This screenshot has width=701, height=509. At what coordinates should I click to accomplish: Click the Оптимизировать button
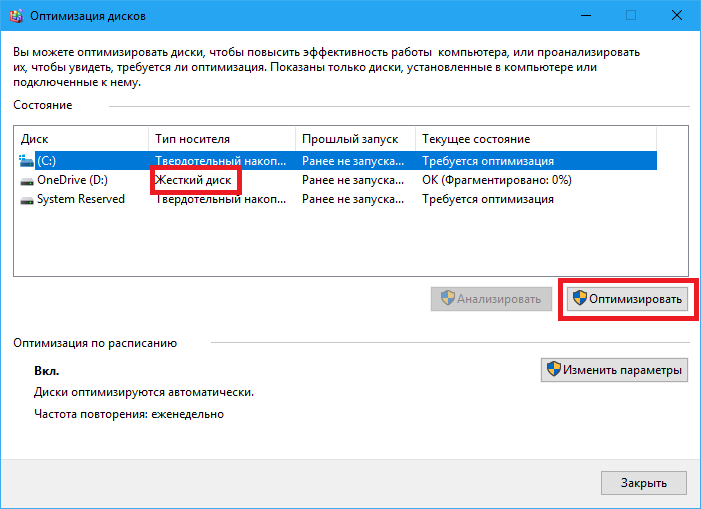[x=627, y=299]
